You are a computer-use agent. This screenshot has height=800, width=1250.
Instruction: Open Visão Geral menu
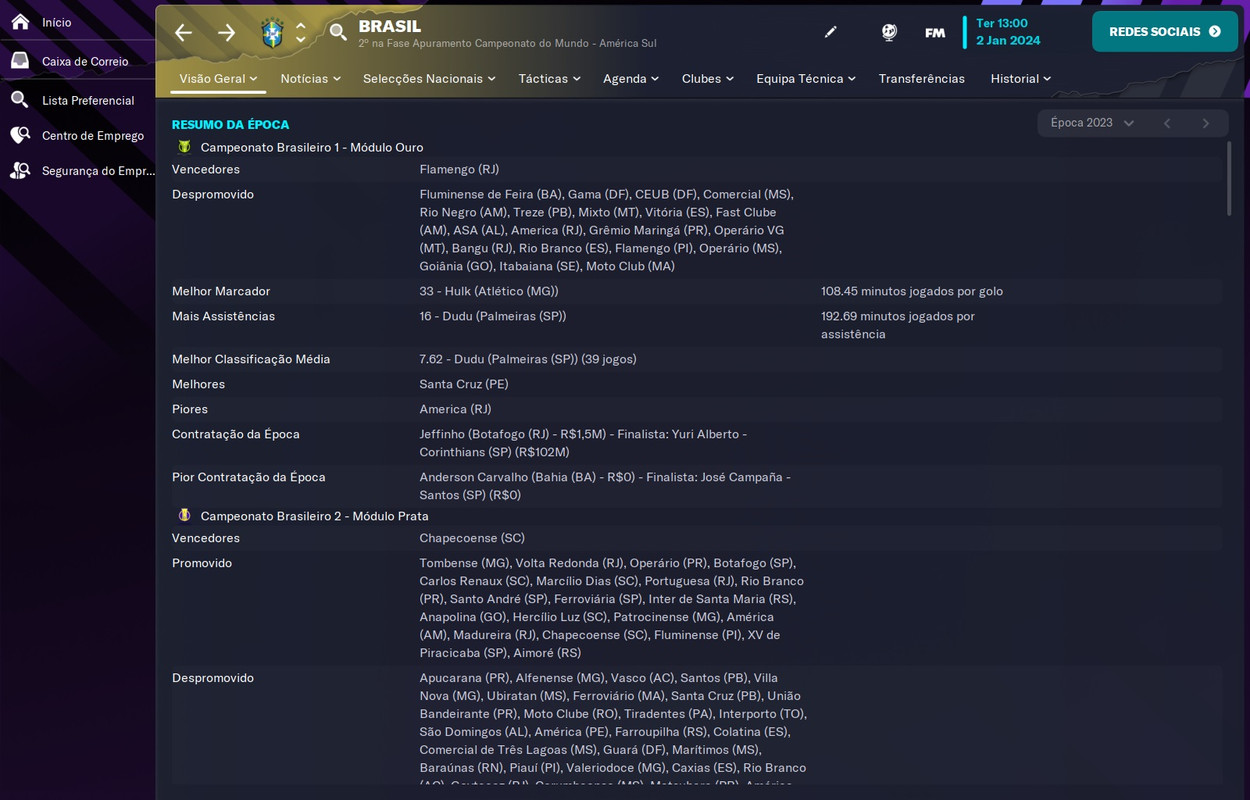tap(218, 78)
